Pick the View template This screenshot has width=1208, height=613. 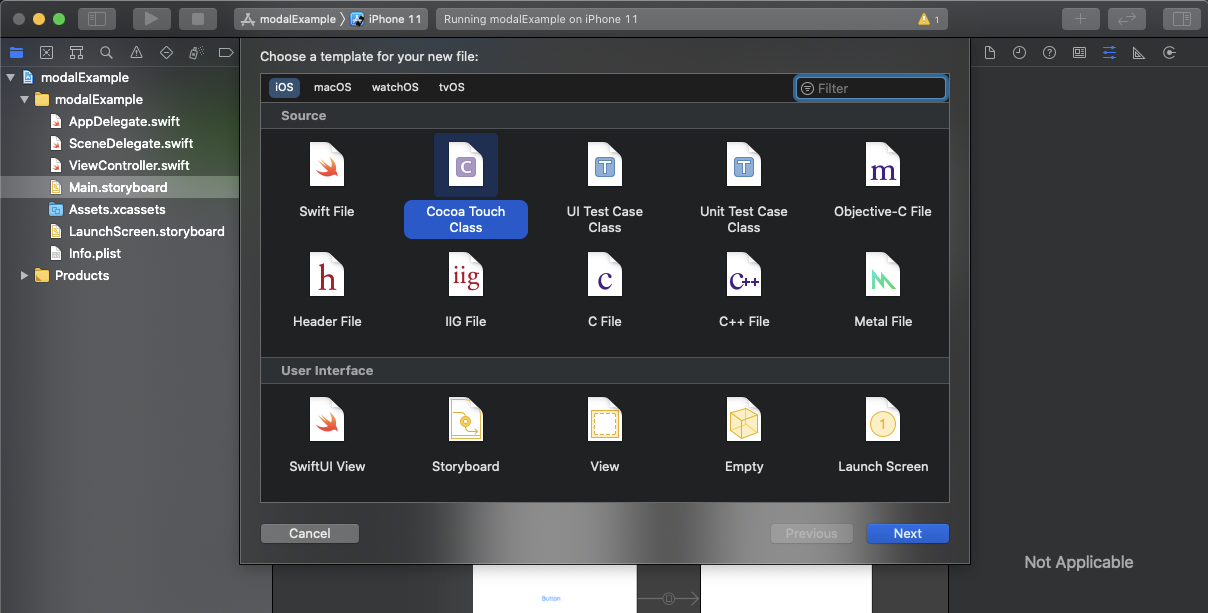tap(605, 435)
